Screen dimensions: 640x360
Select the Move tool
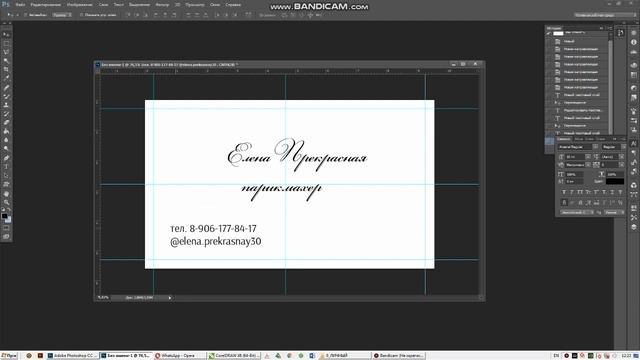point(6,35)
